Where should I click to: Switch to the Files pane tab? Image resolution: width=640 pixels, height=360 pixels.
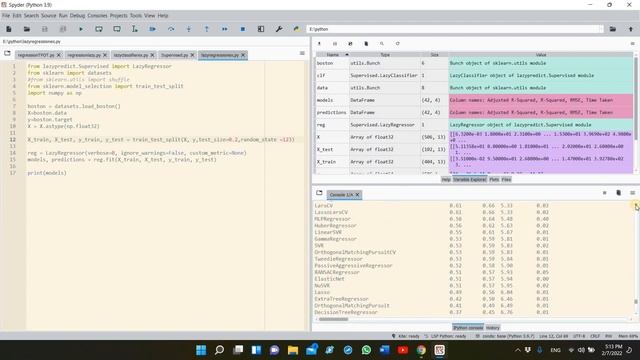click(506, 180)
